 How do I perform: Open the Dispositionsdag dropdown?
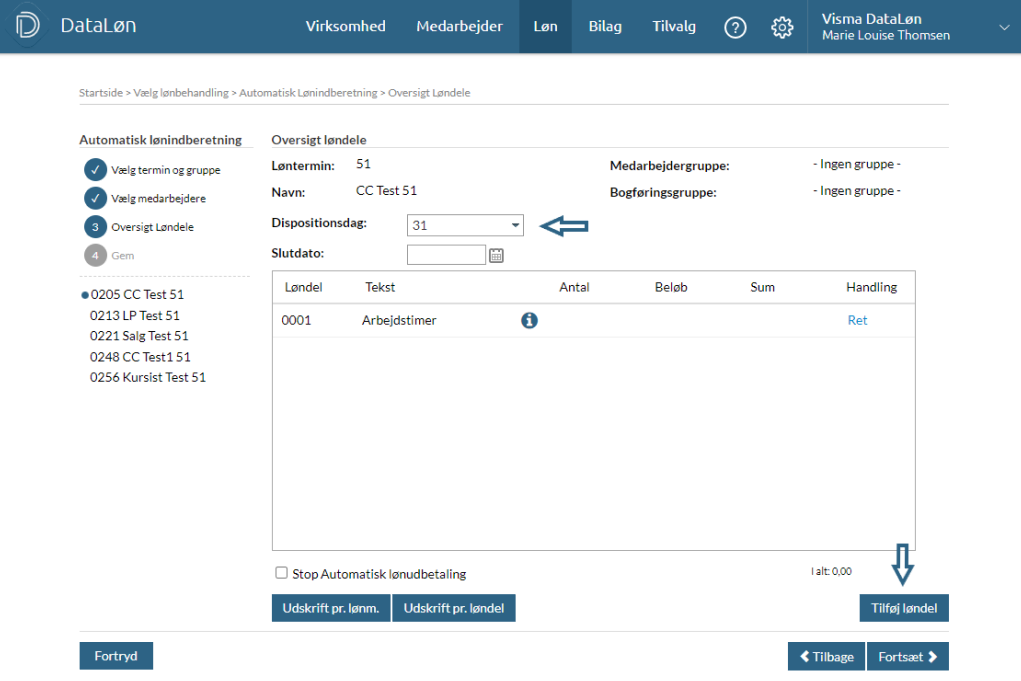click(465, 225)
